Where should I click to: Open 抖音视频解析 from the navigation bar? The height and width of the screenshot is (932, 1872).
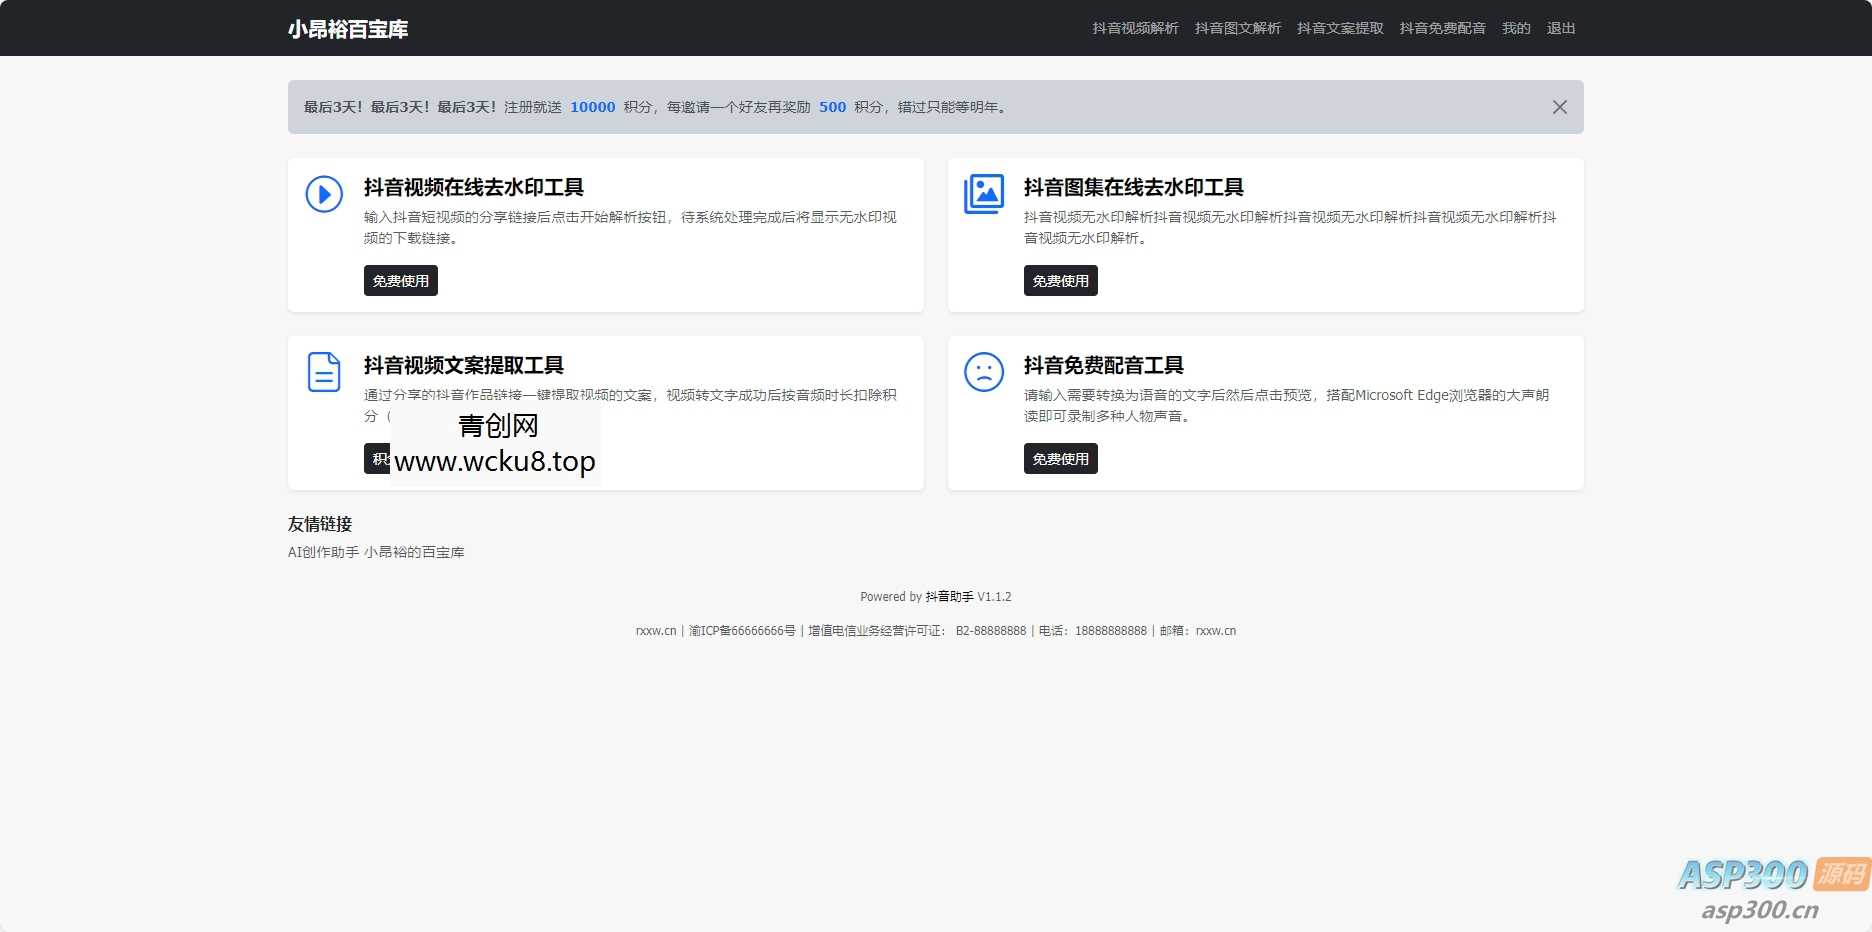(1134, 28)
